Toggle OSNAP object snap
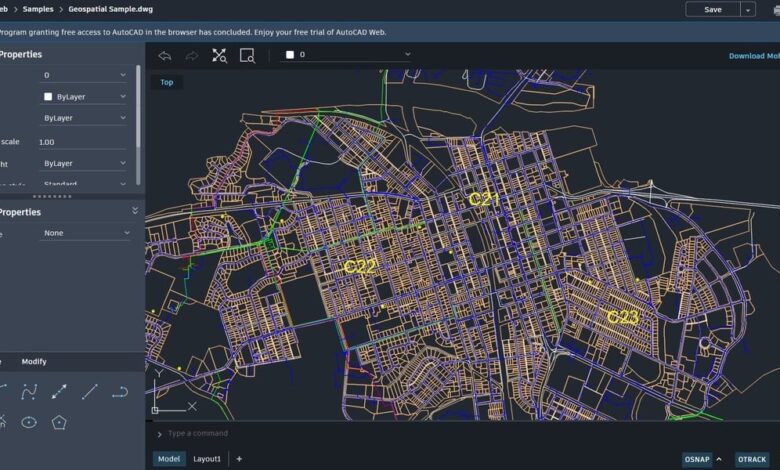 697,459
